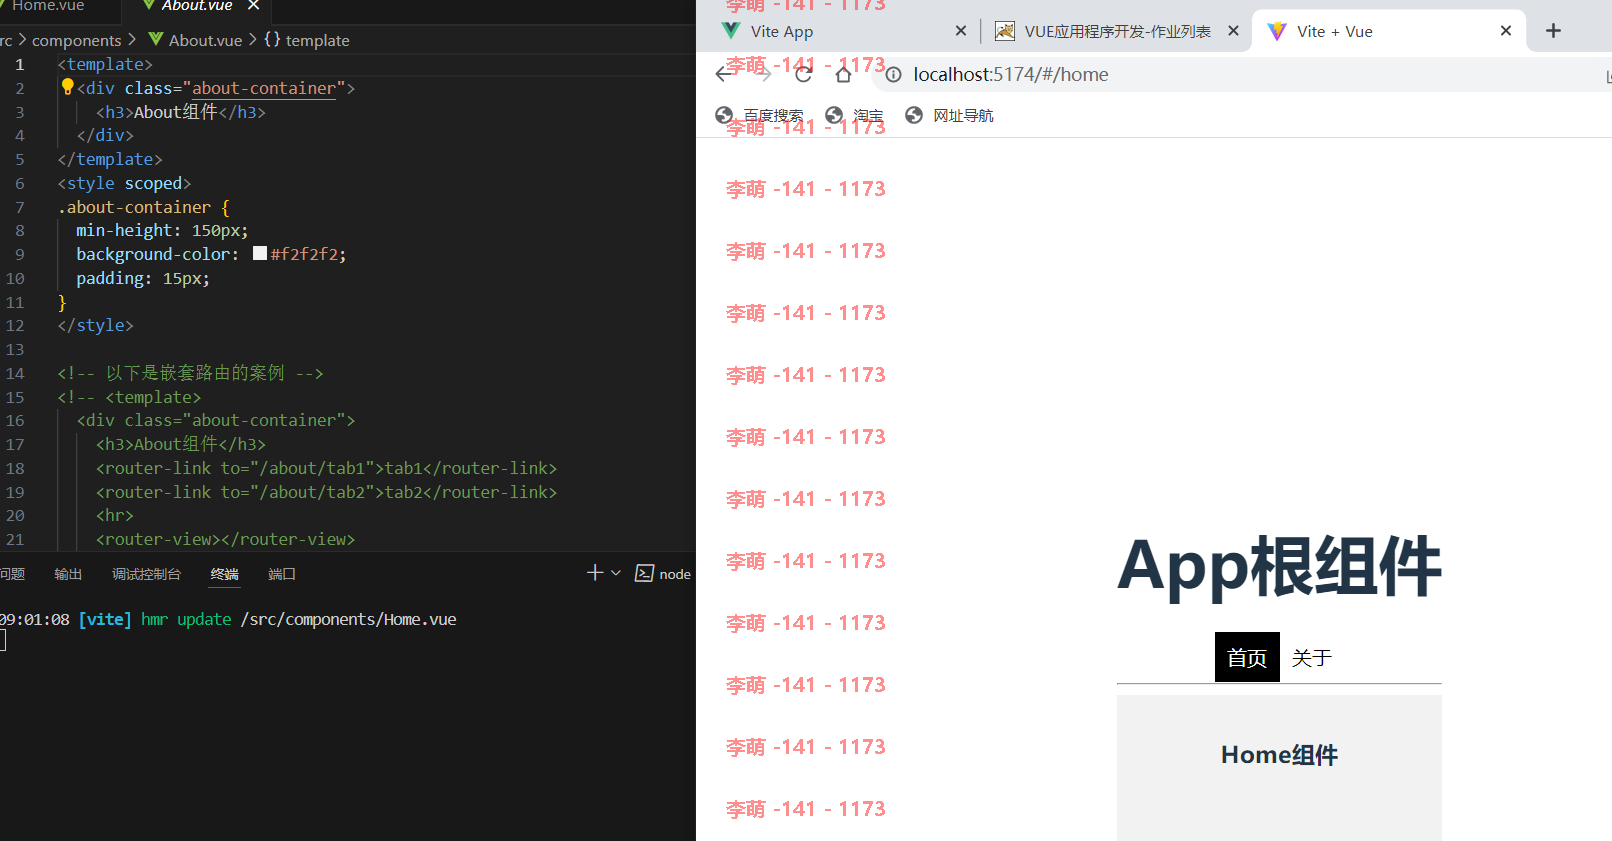Click the site information icon in address bar
Viewport: 1612px width, 841px height.
tap(894, 74)
